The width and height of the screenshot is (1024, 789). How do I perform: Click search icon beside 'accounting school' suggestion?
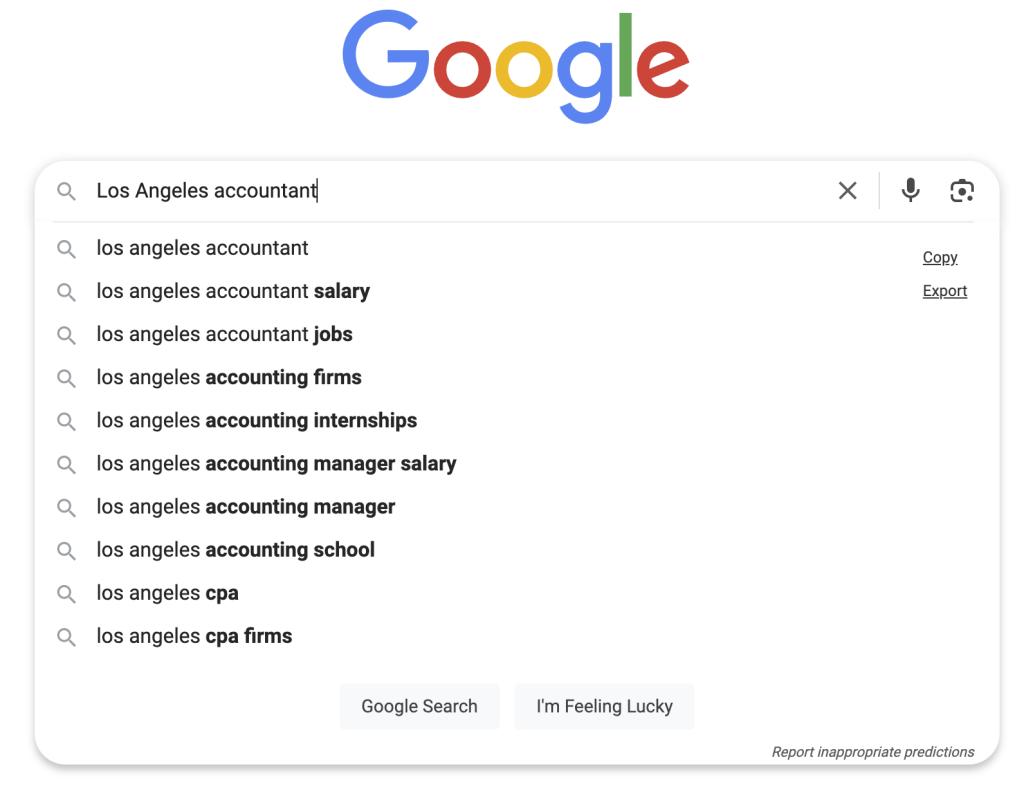(66, 551)
